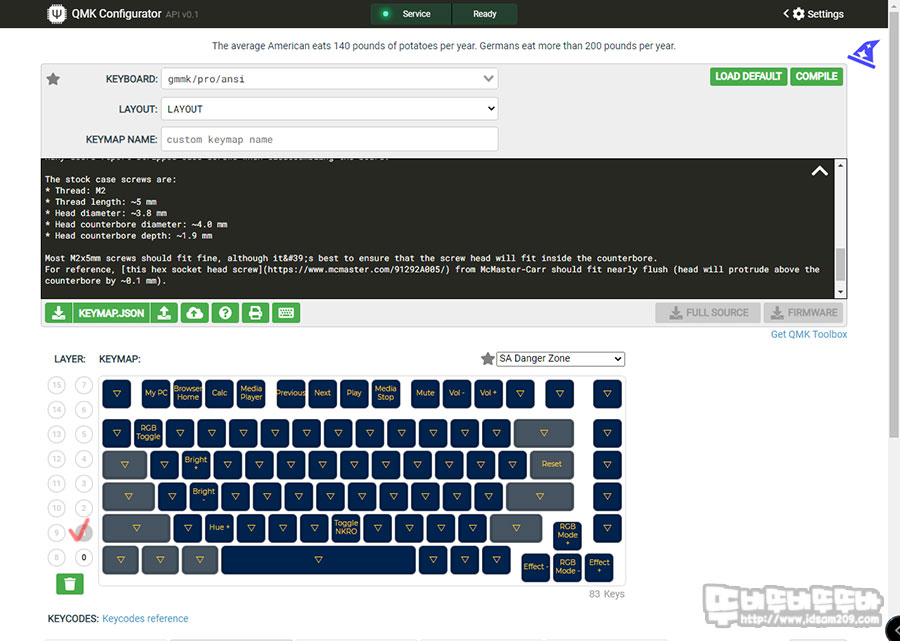
Task: Click the green trash layer button
Action: 70,584
